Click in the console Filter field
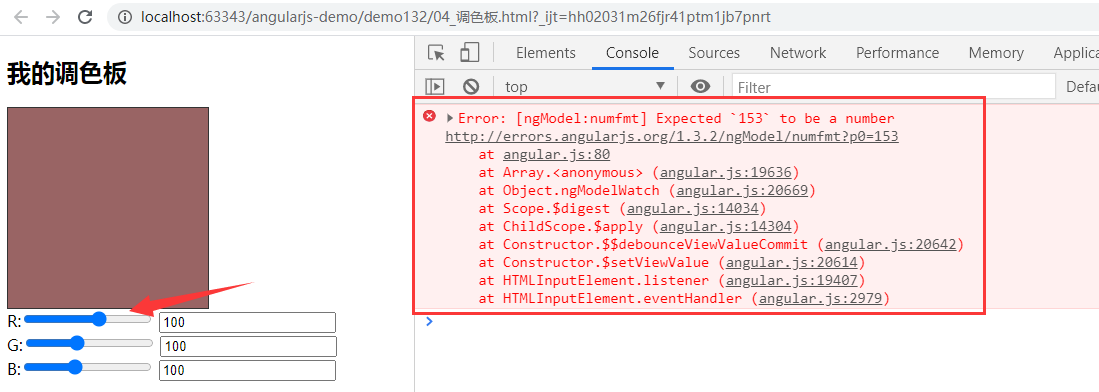The width and height of the screenshot is (1099, 392). point(894,87)
